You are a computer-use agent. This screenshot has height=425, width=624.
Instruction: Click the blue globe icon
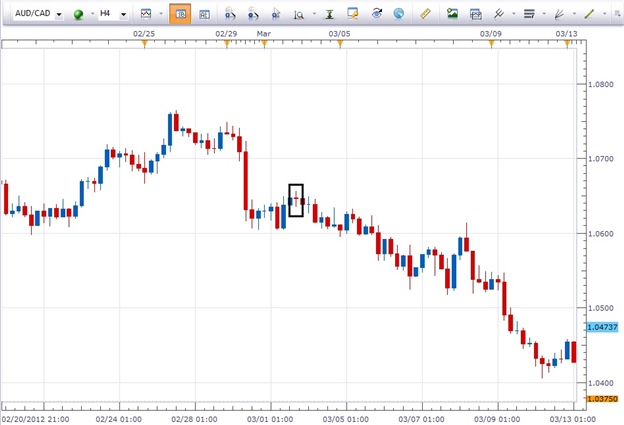399,14
